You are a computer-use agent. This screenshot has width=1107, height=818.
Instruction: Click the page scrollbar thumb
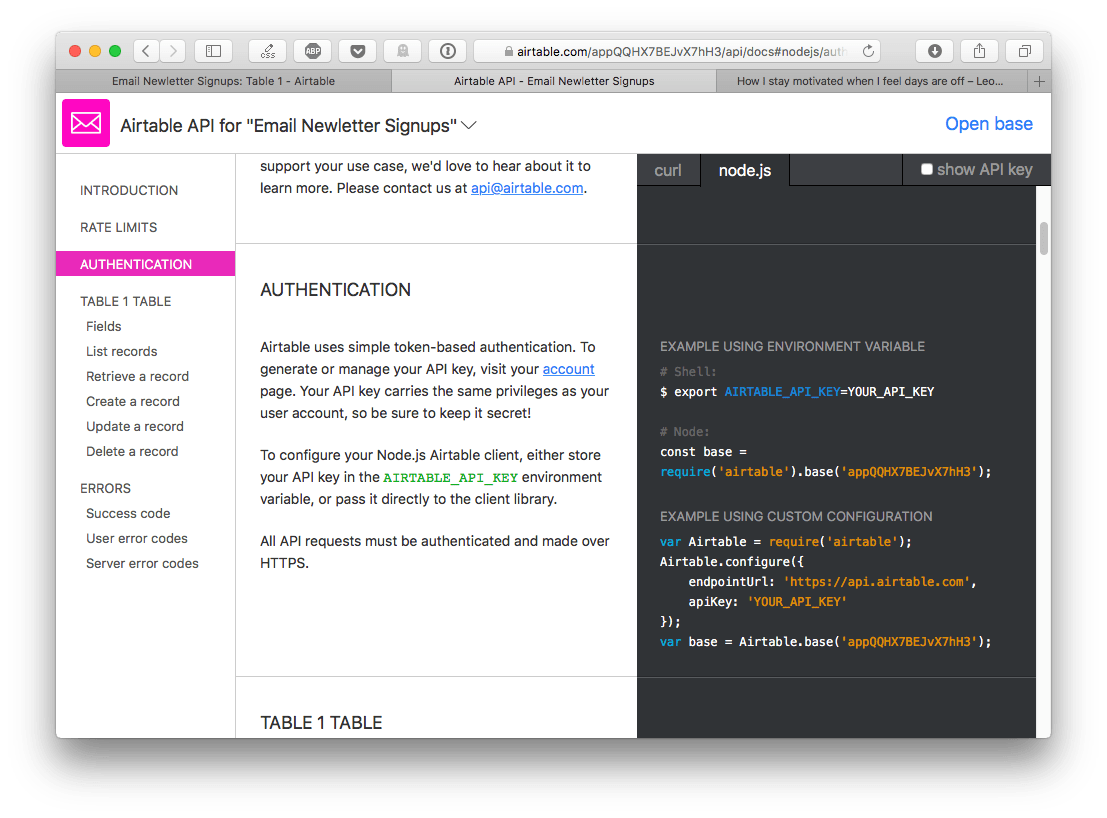[1043, 239]
